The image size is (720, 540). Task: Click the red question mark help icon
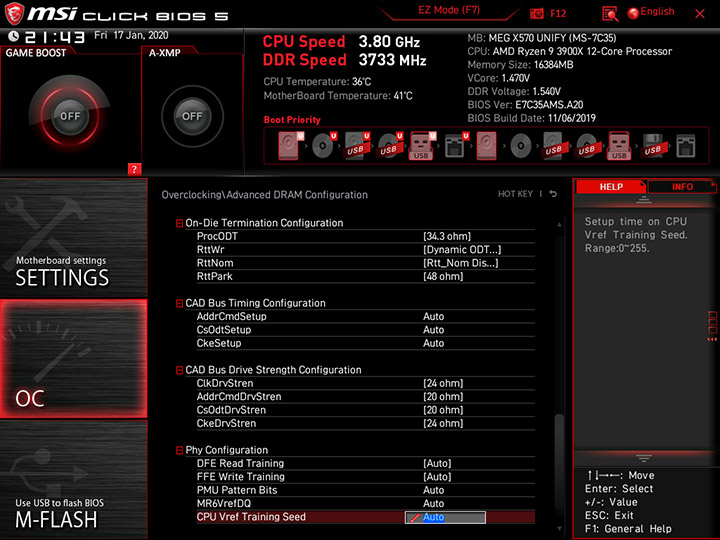coord(134,169)
